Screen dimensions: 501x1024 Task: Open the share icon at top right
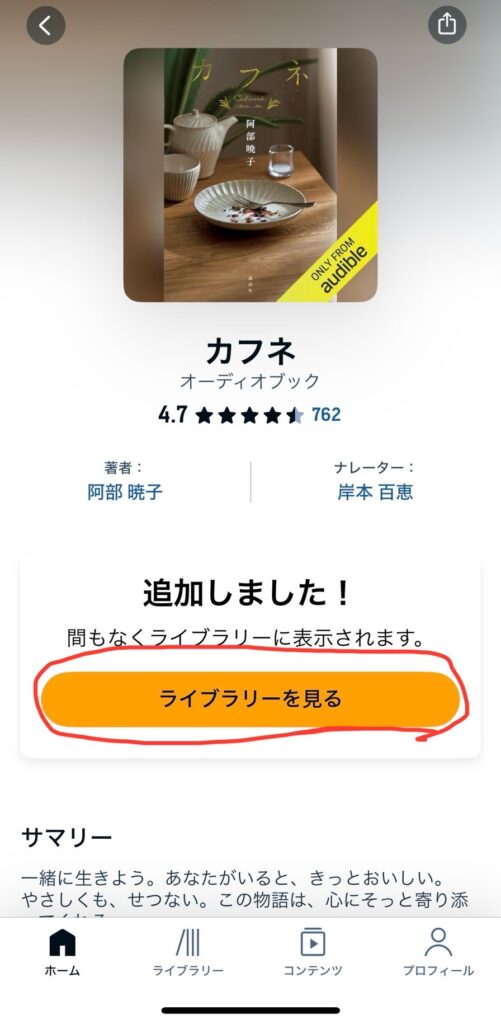[x=447, y=25]
